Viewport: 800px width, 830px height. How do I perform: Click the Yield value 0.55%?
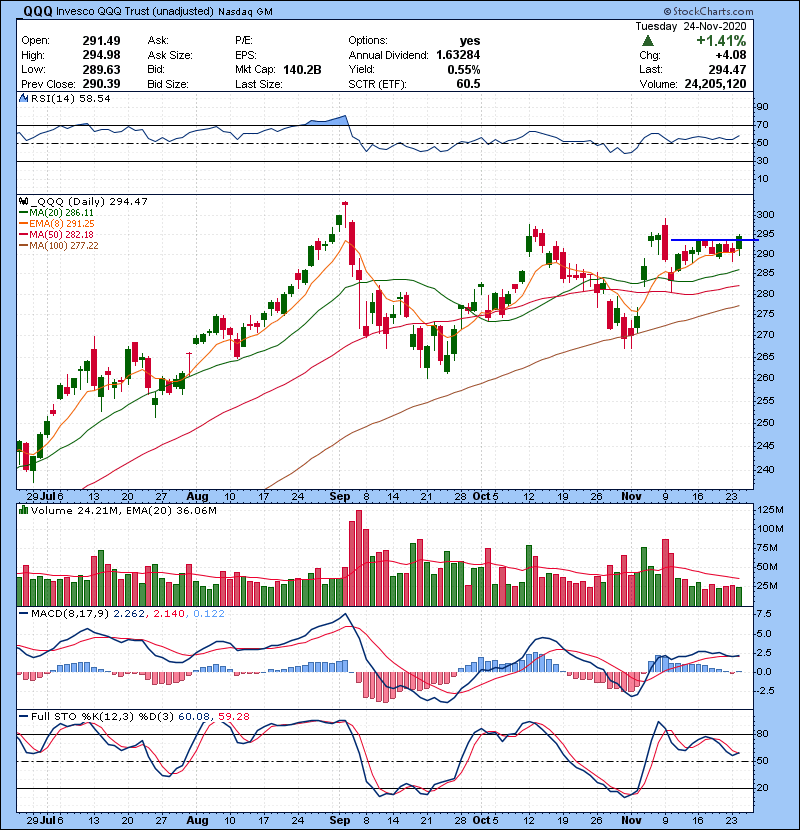tap(464, 69)
